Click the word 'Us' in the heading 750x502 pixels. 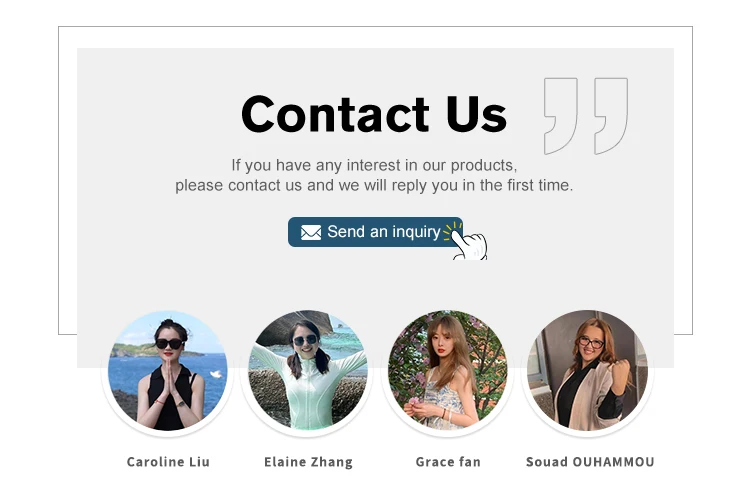(476, 114)
